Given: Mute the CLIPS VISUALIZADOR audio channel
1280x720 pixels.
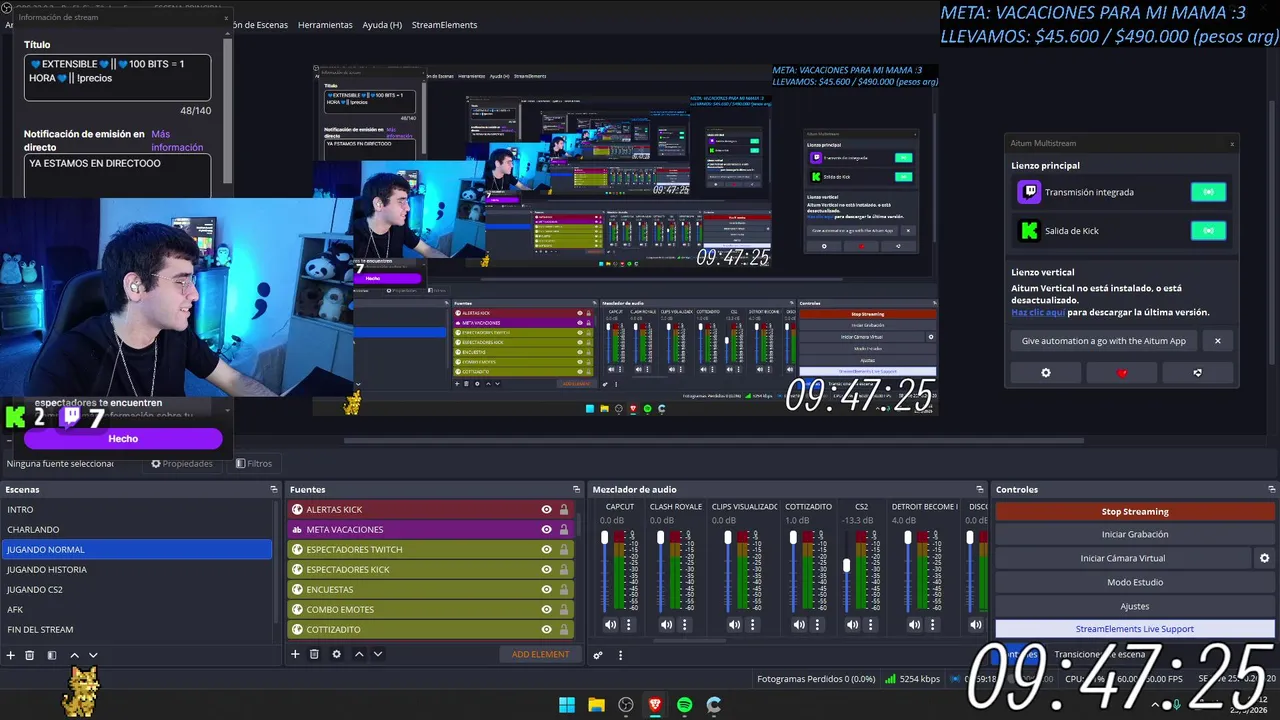Looking at the screenshot, I should (x=734, y=624).
